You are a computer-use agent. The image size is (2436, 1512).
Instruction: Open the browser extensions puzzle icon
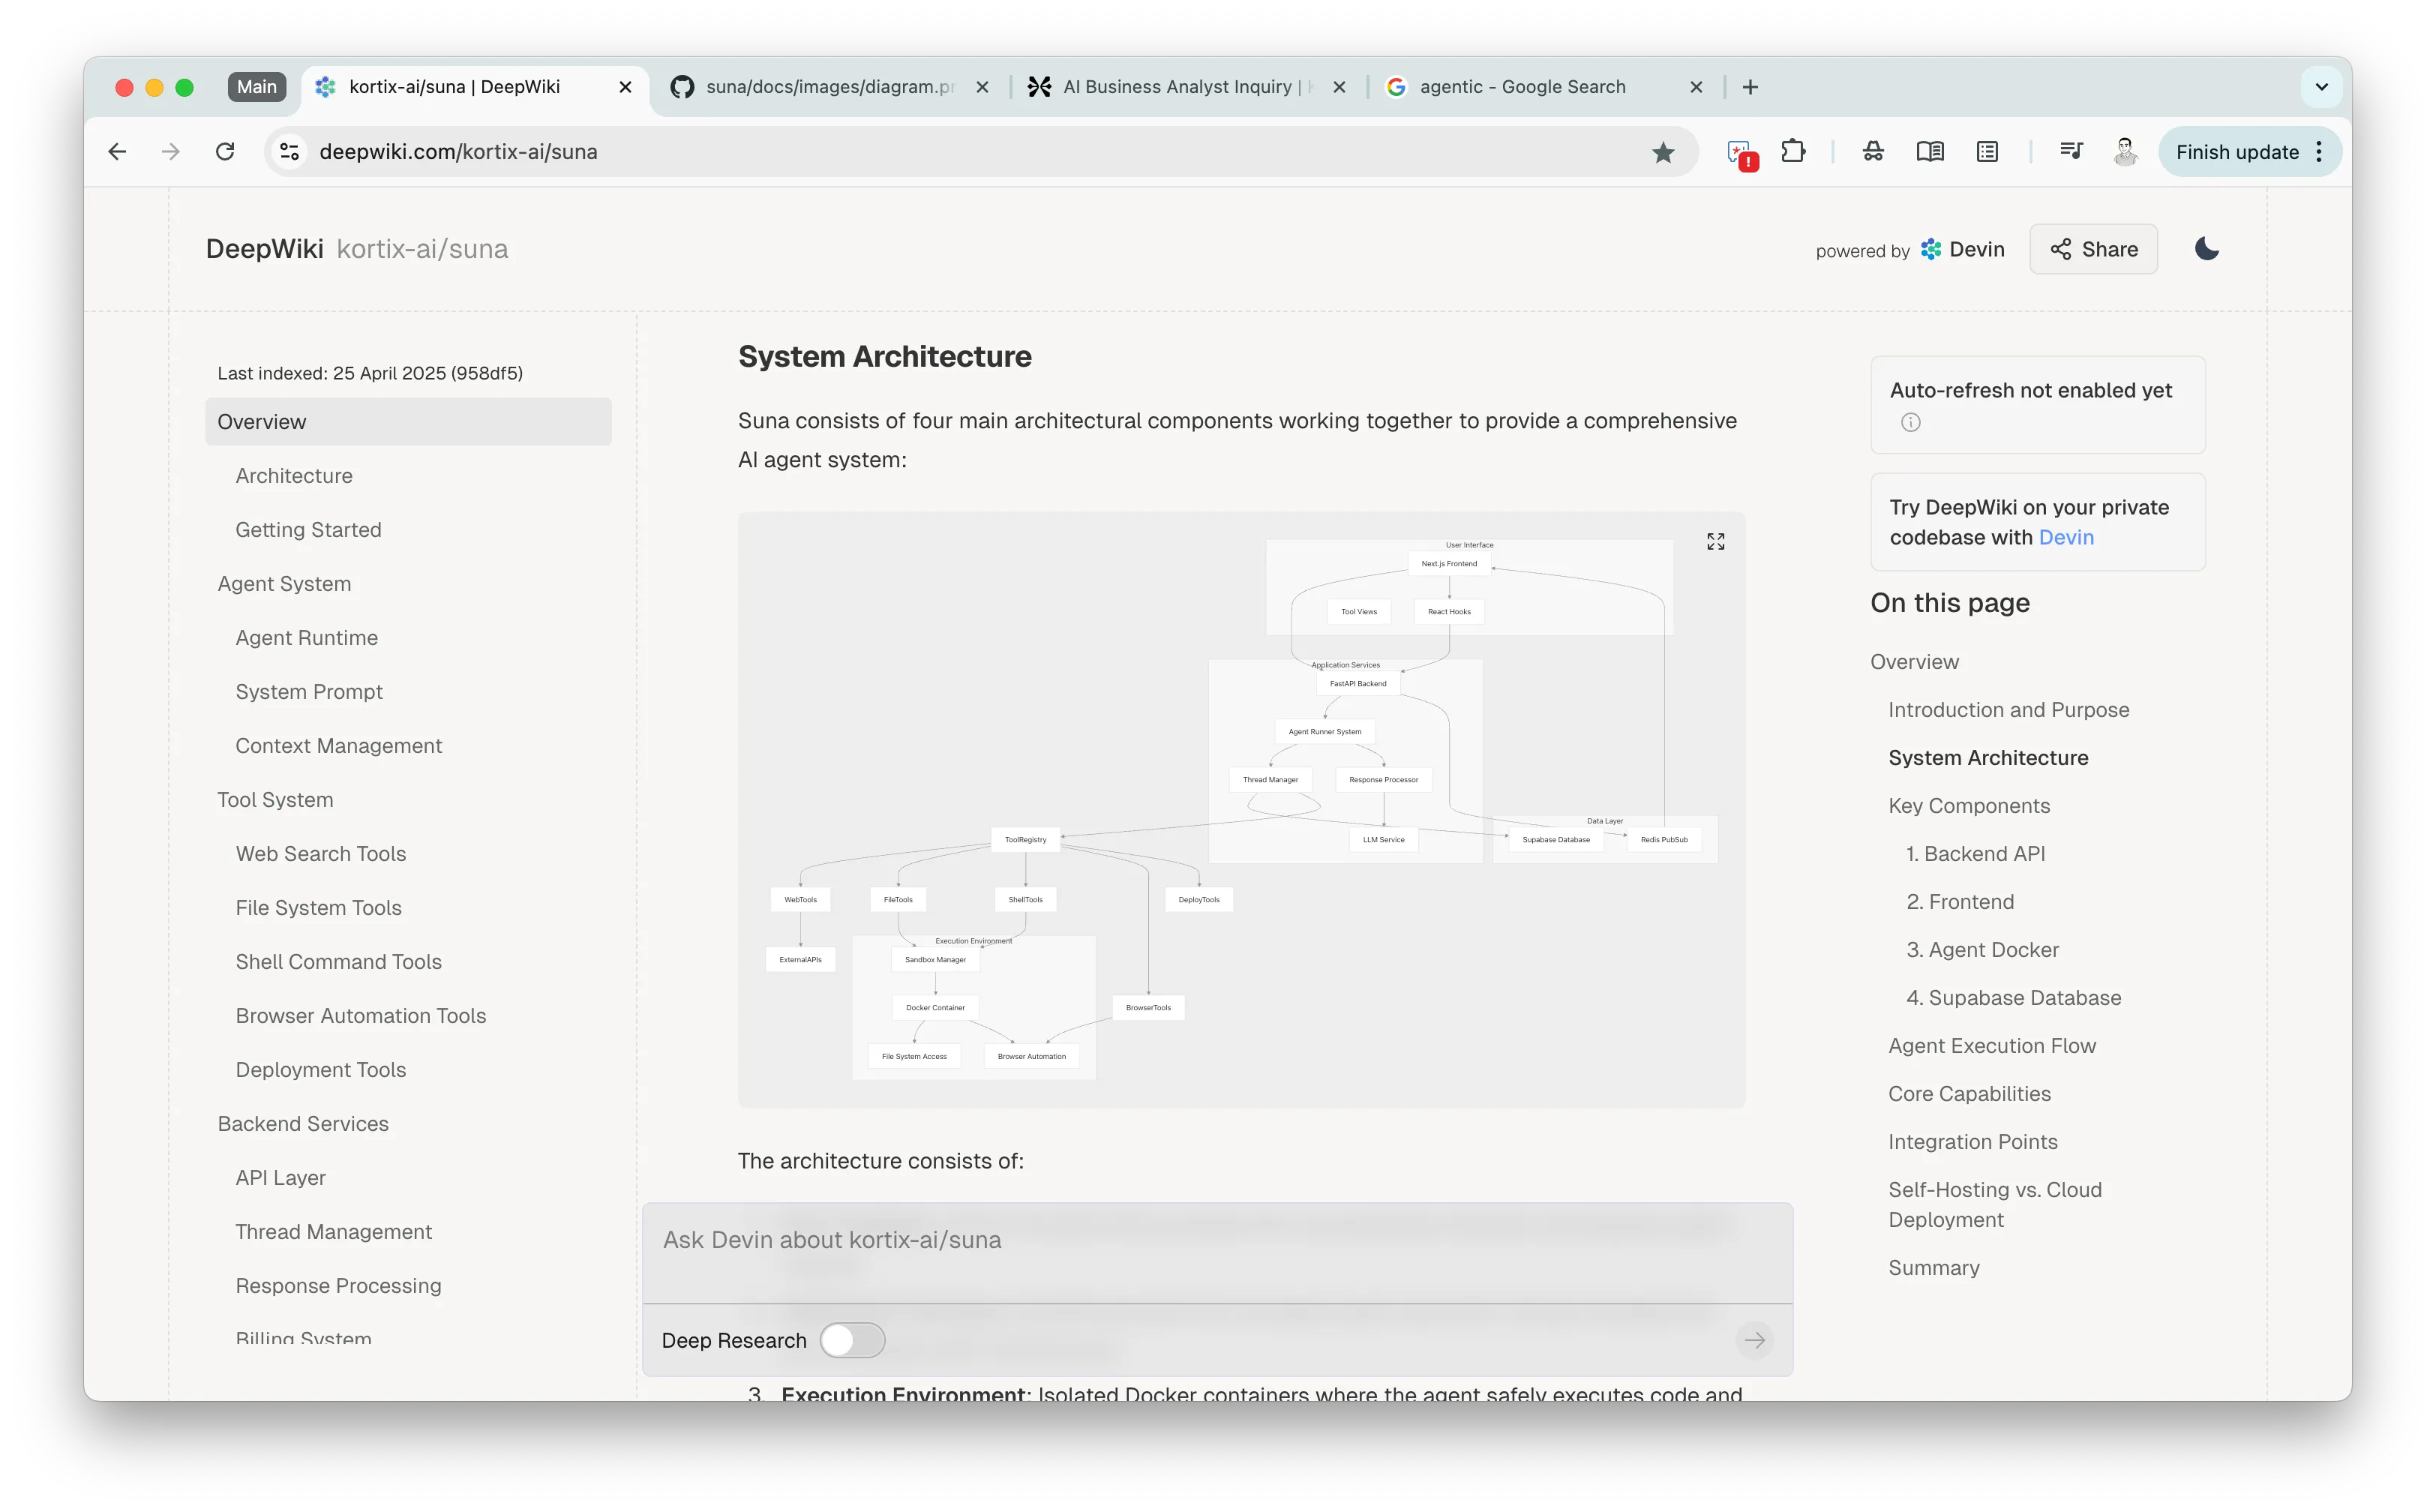1793,152
